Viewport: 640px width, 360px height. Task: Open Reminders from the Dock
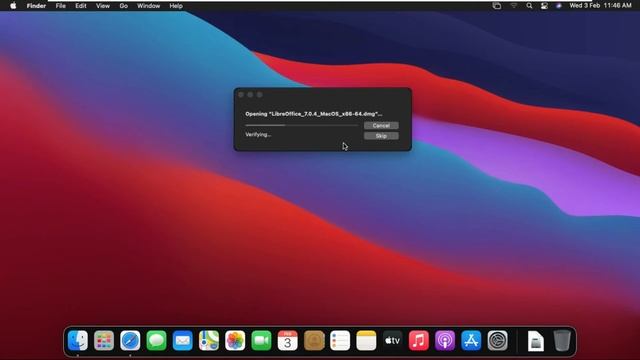[340, 340]
